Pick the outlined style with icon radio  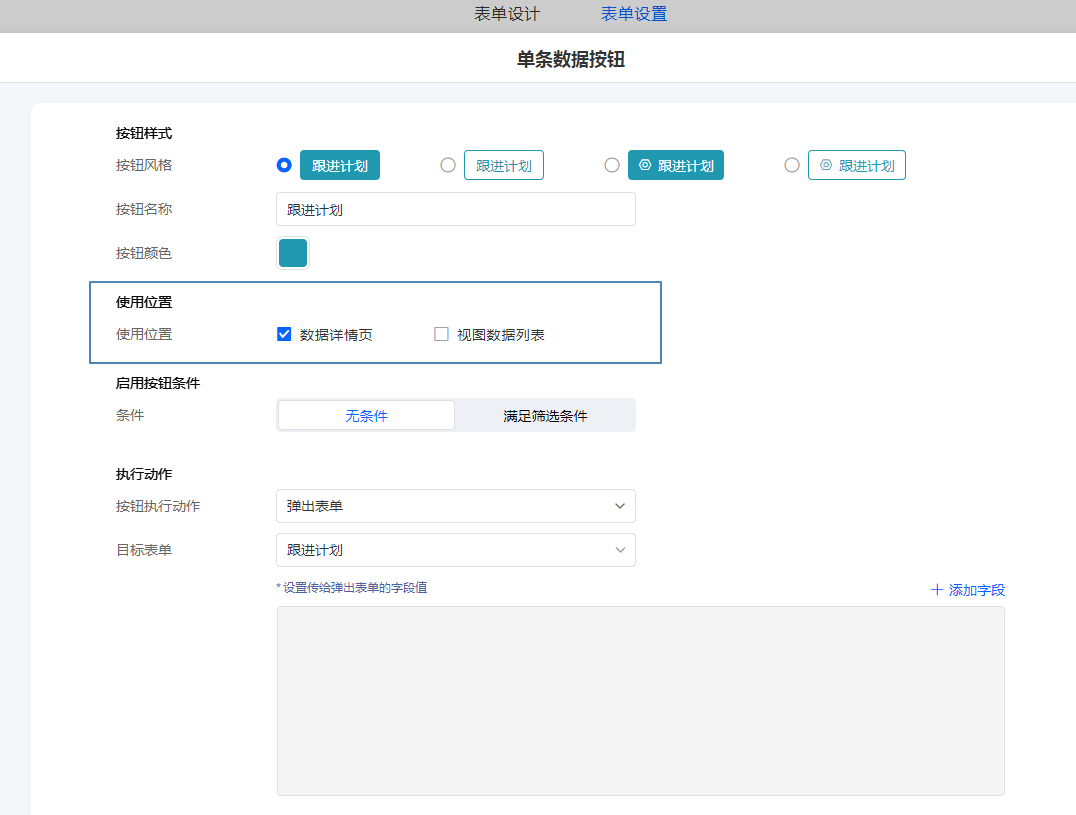pos(792,165)
